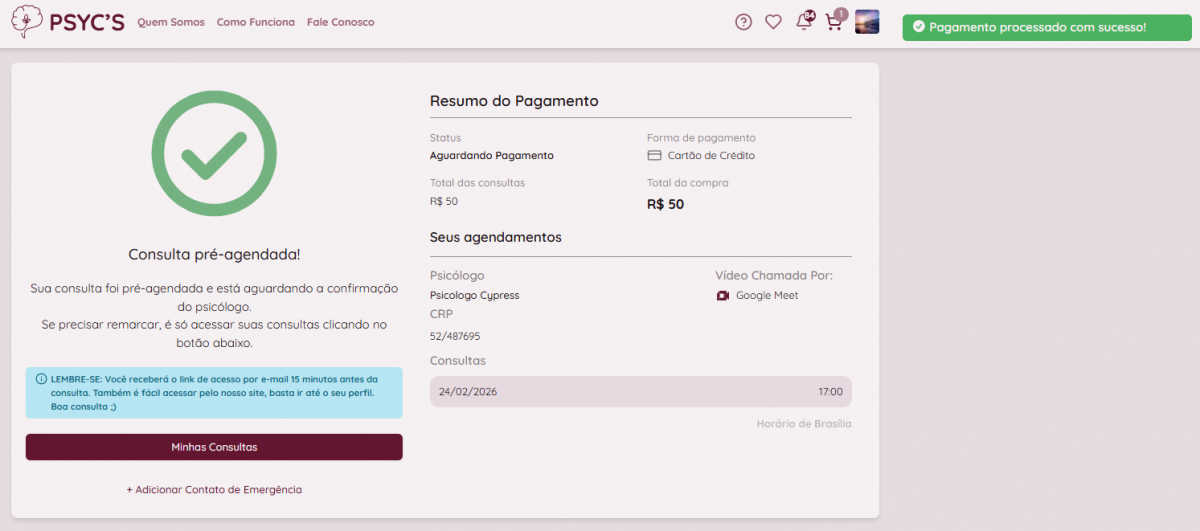The height and width of the screenshot is (531, 1200).
Task: Dismiss the 'Pagamento processado com sucesso!' toast
Action: click(x=1047, y=27)
